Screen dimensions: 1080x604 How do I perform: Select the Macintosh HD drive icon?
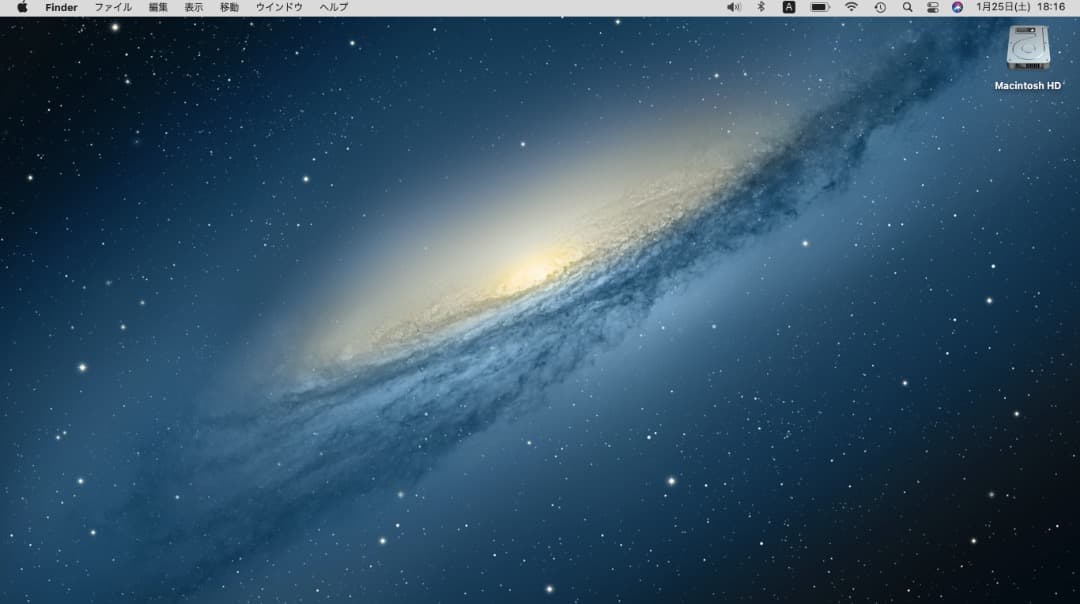pyautogui.click(x=1027, y=48)
